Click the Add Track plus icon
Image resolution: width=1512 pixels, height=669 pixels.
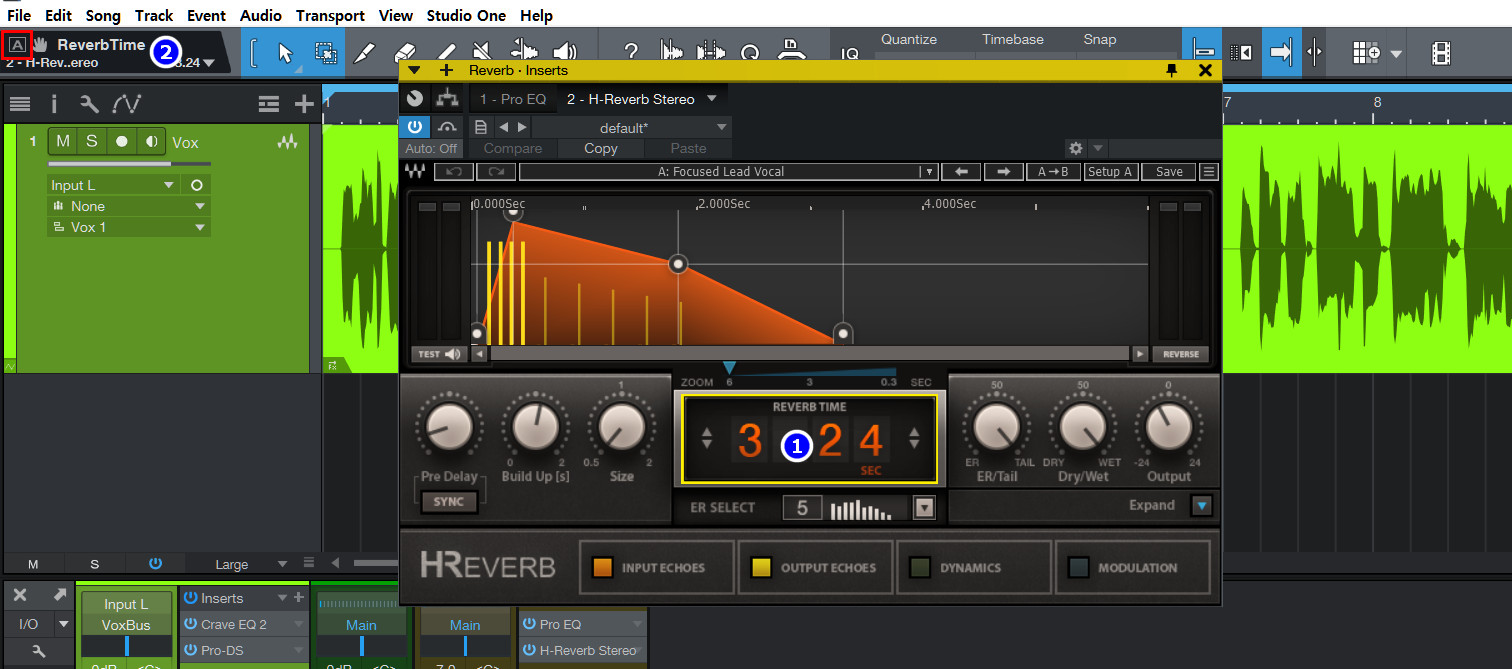(304, 104)
